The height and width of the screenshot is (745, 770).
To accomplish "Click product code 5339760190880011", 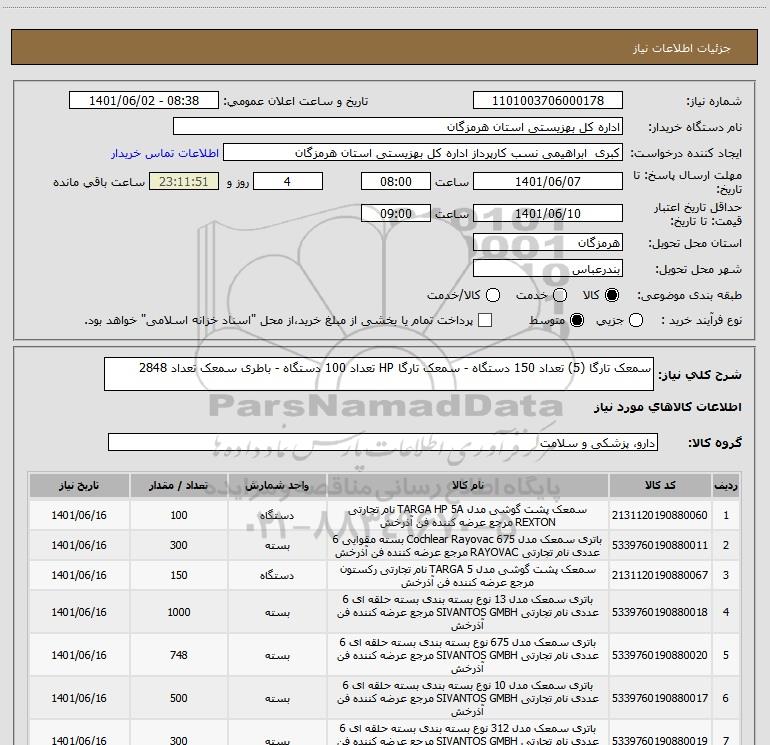I will coord(660,545).
